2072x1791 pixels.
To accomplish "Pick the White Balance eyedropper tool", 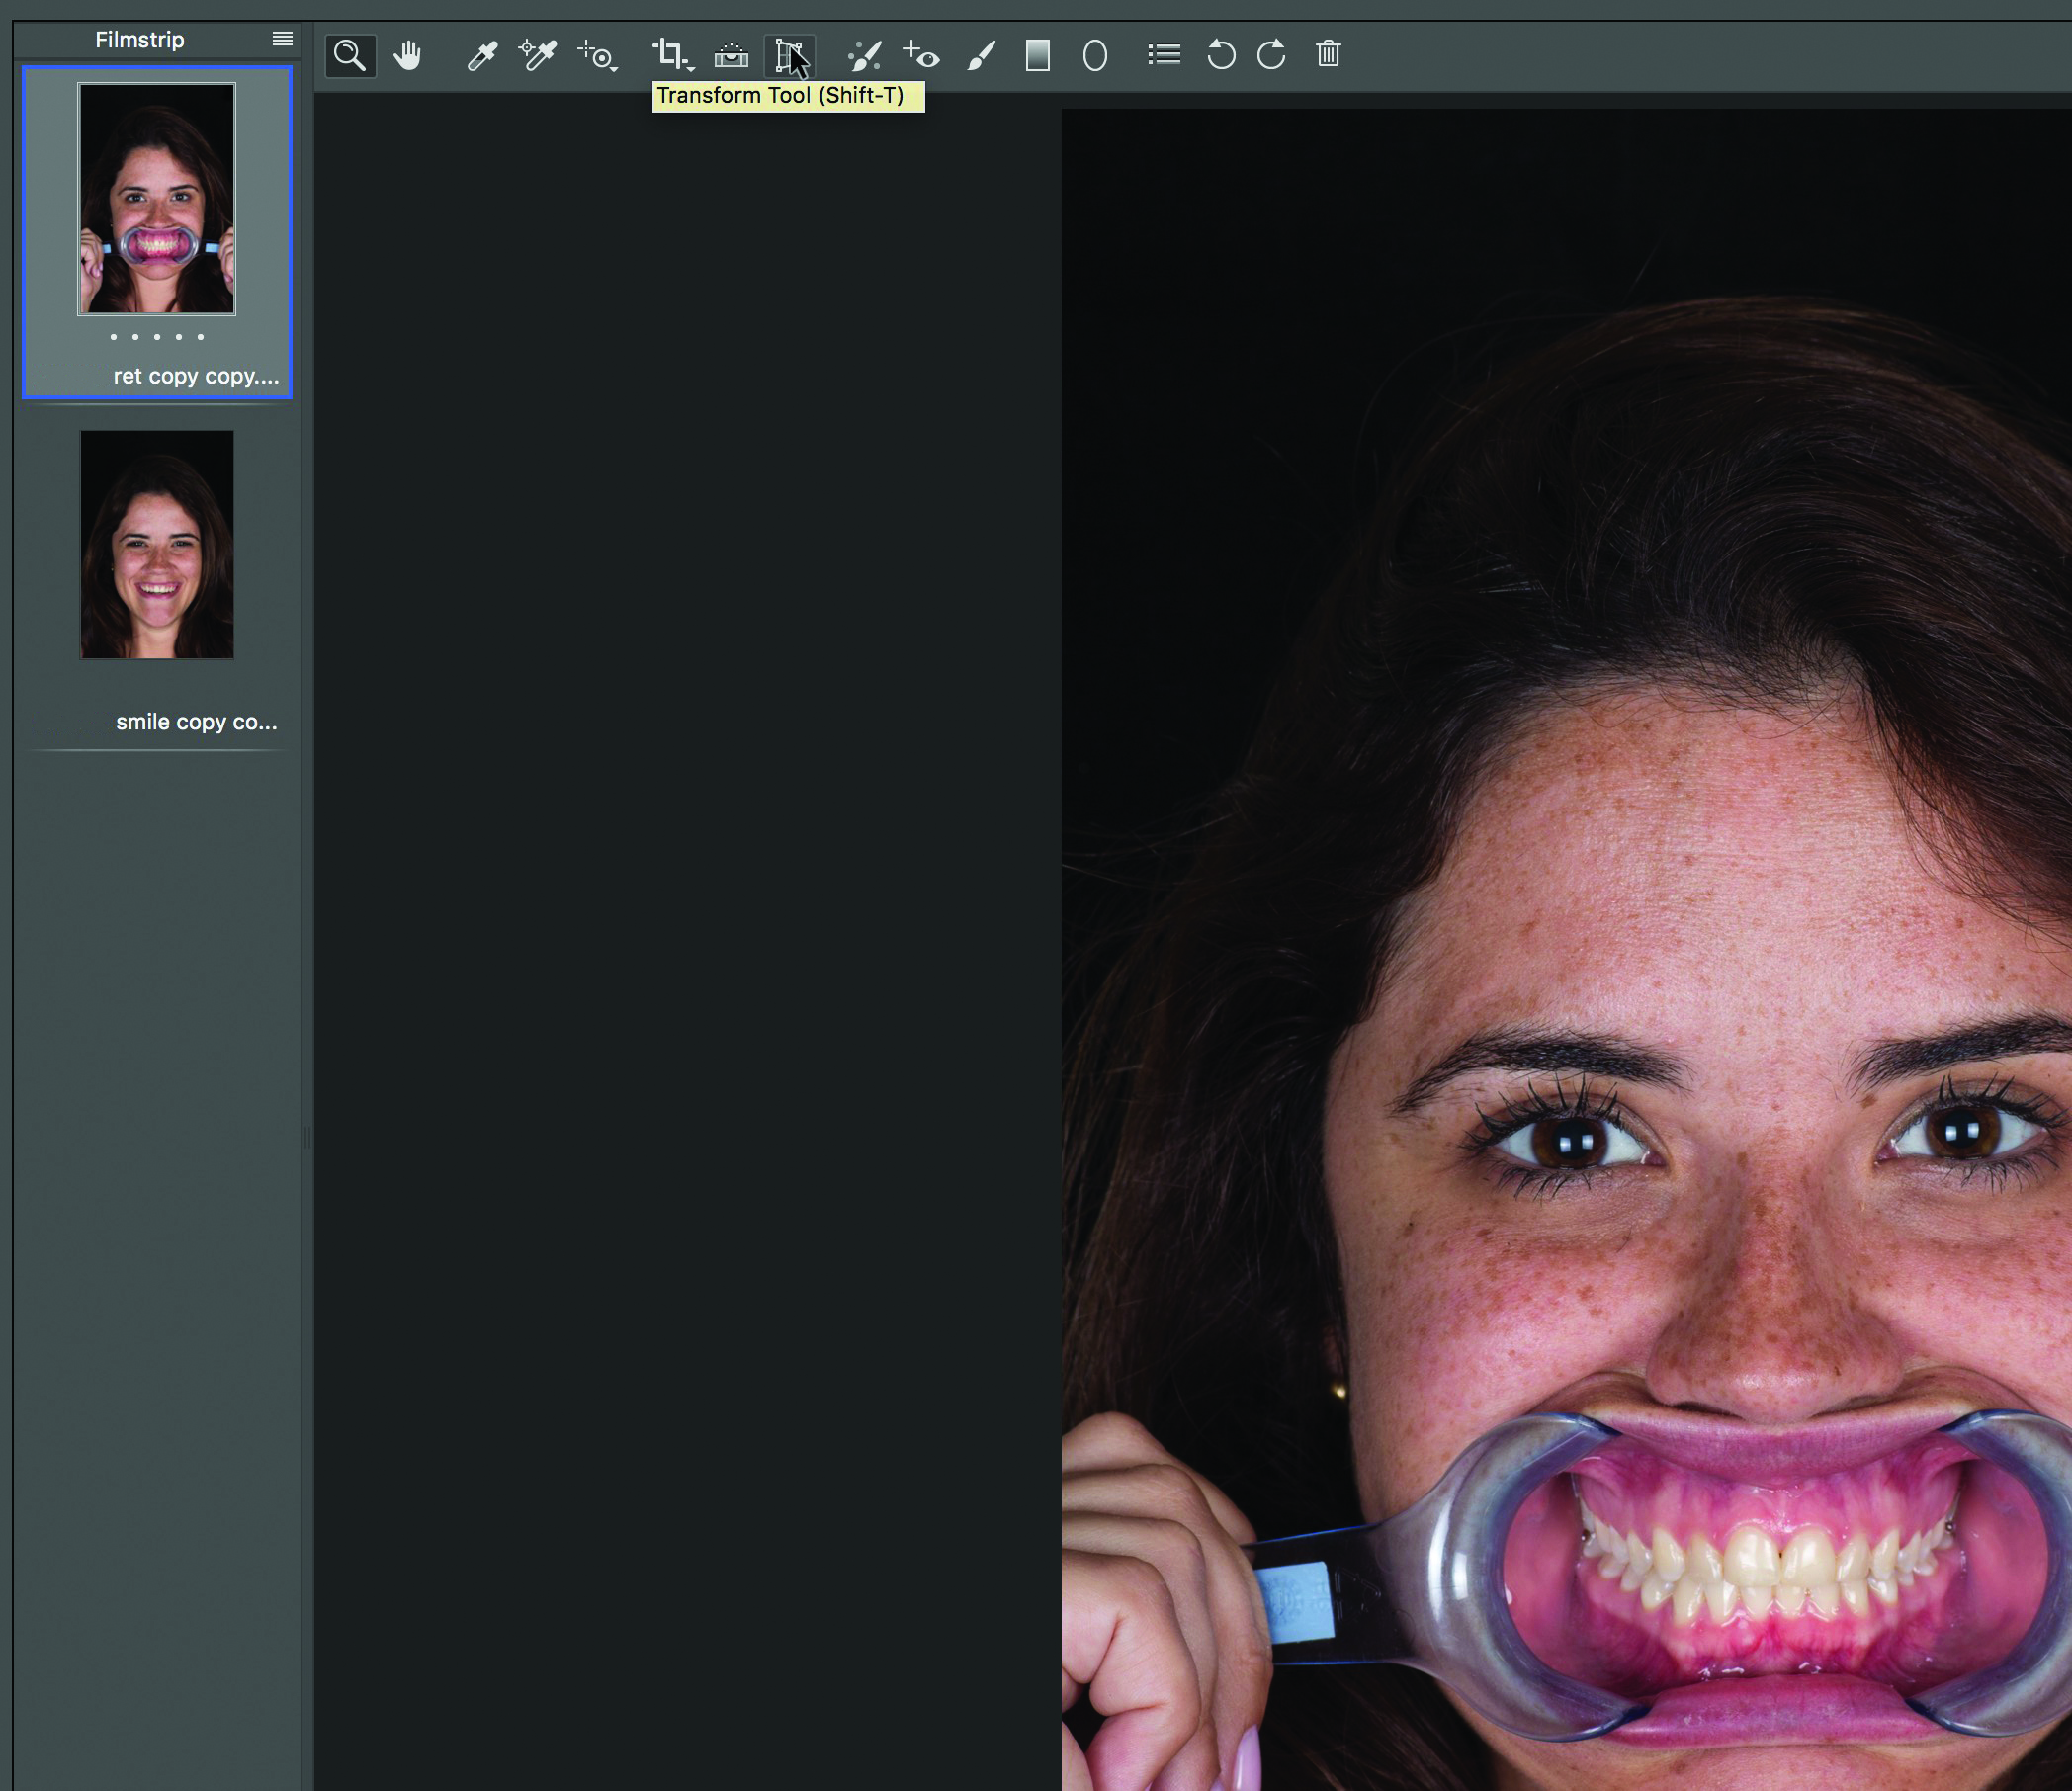I will [482, 55].
